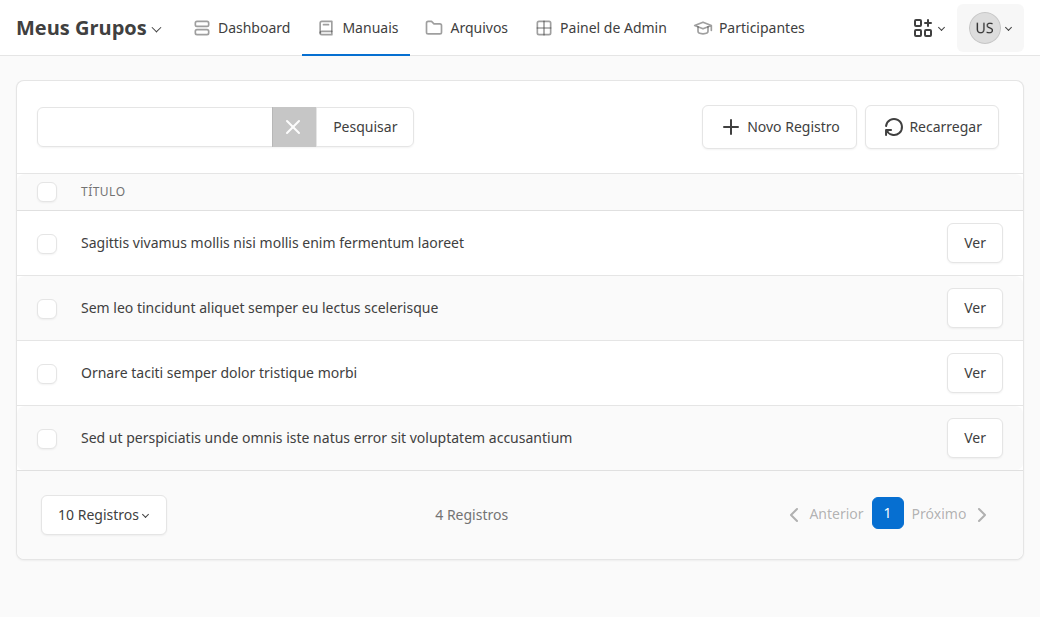Click the Recarregar button
Viewport: 1040px width, 617px height.
pos(932,127)
